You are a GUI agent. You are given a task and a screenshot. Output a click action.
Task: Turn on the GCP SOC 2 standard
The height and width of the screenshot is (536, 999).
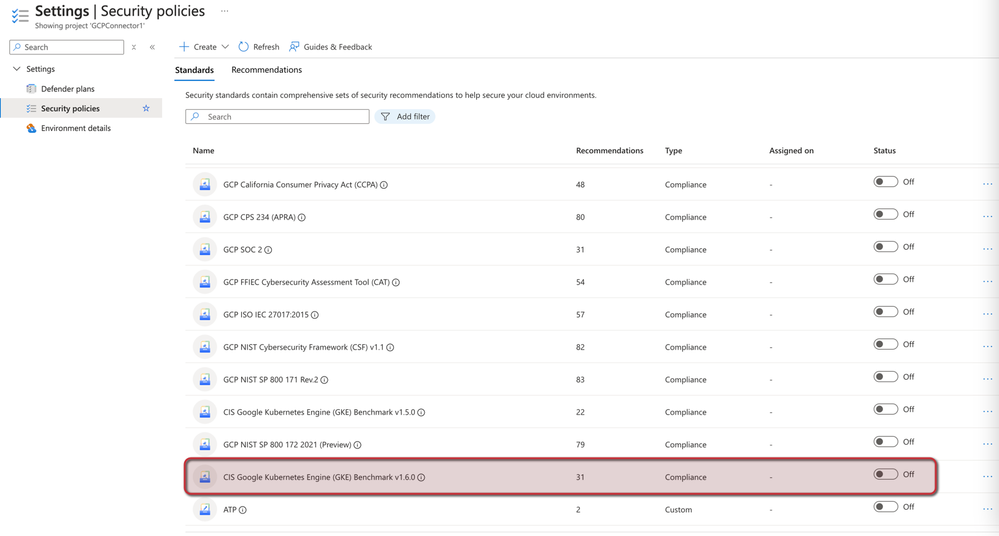[886, 247]
